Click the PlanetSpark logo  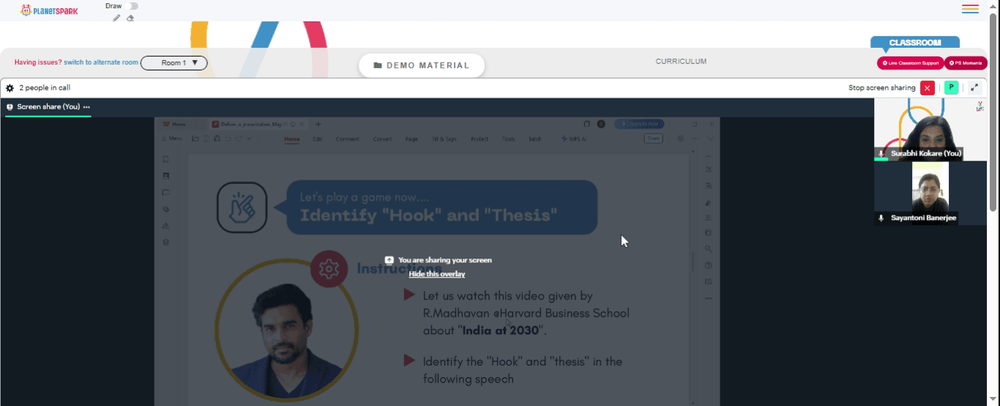coord(49,10)
